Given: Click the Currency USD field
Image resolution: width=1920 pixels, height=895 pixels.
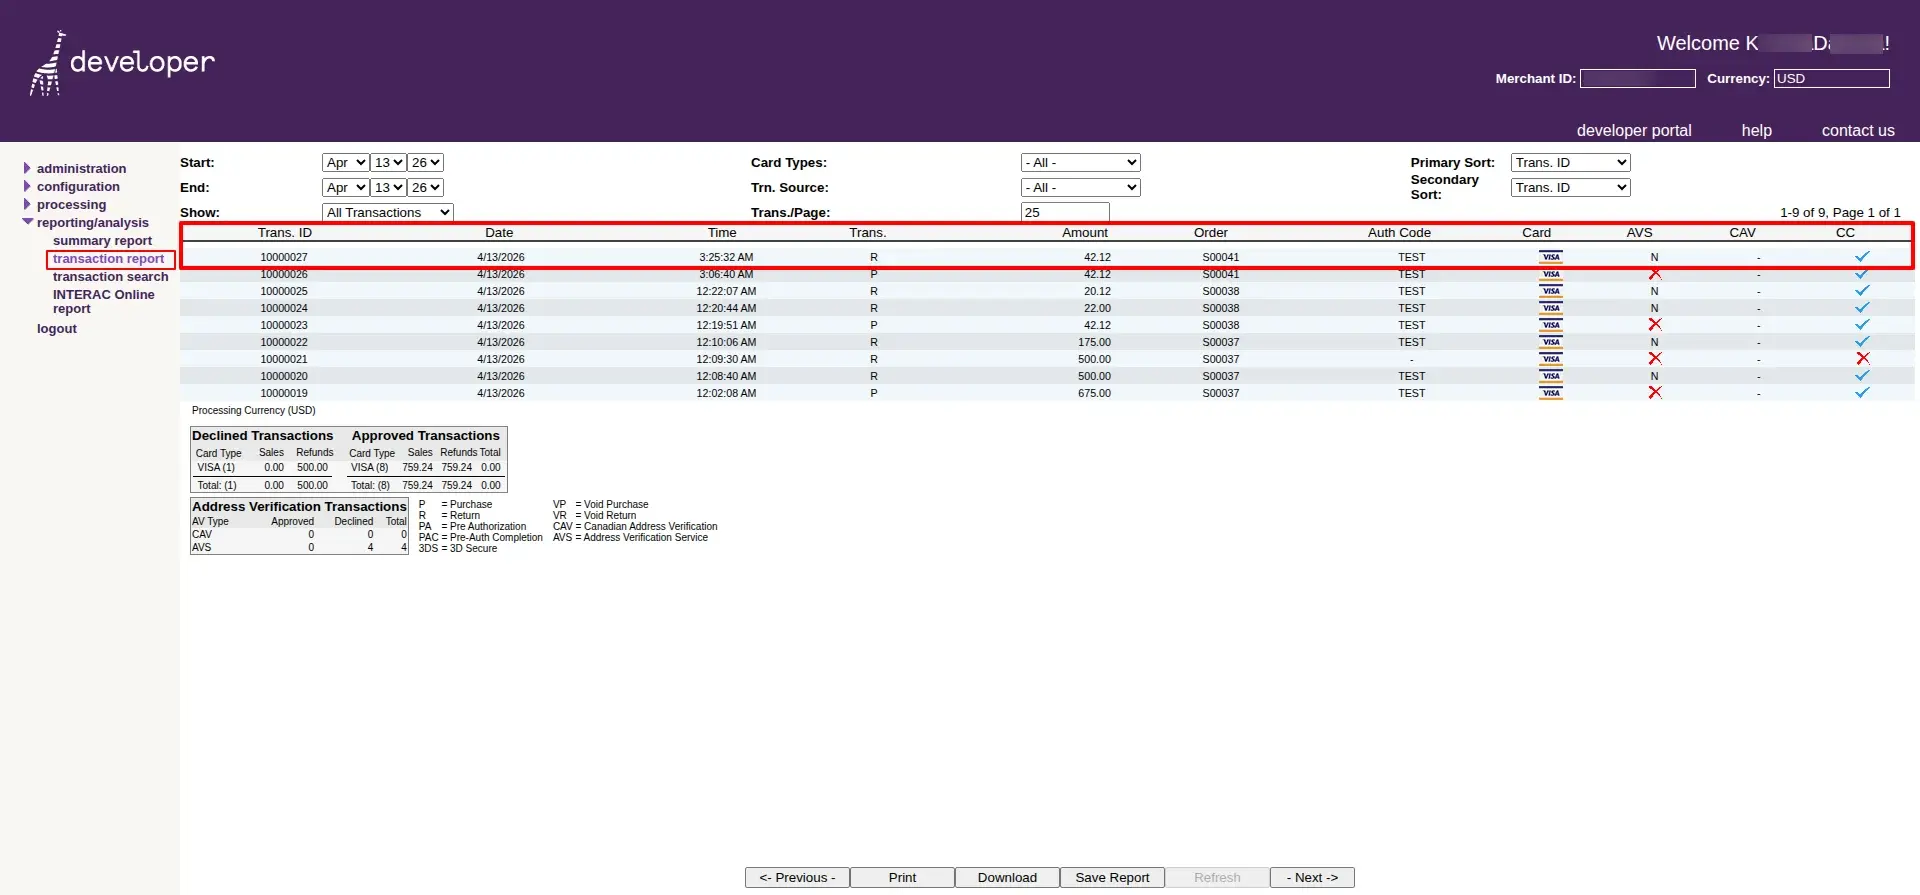Looking at the screenshot, I should coord(1832,78).
